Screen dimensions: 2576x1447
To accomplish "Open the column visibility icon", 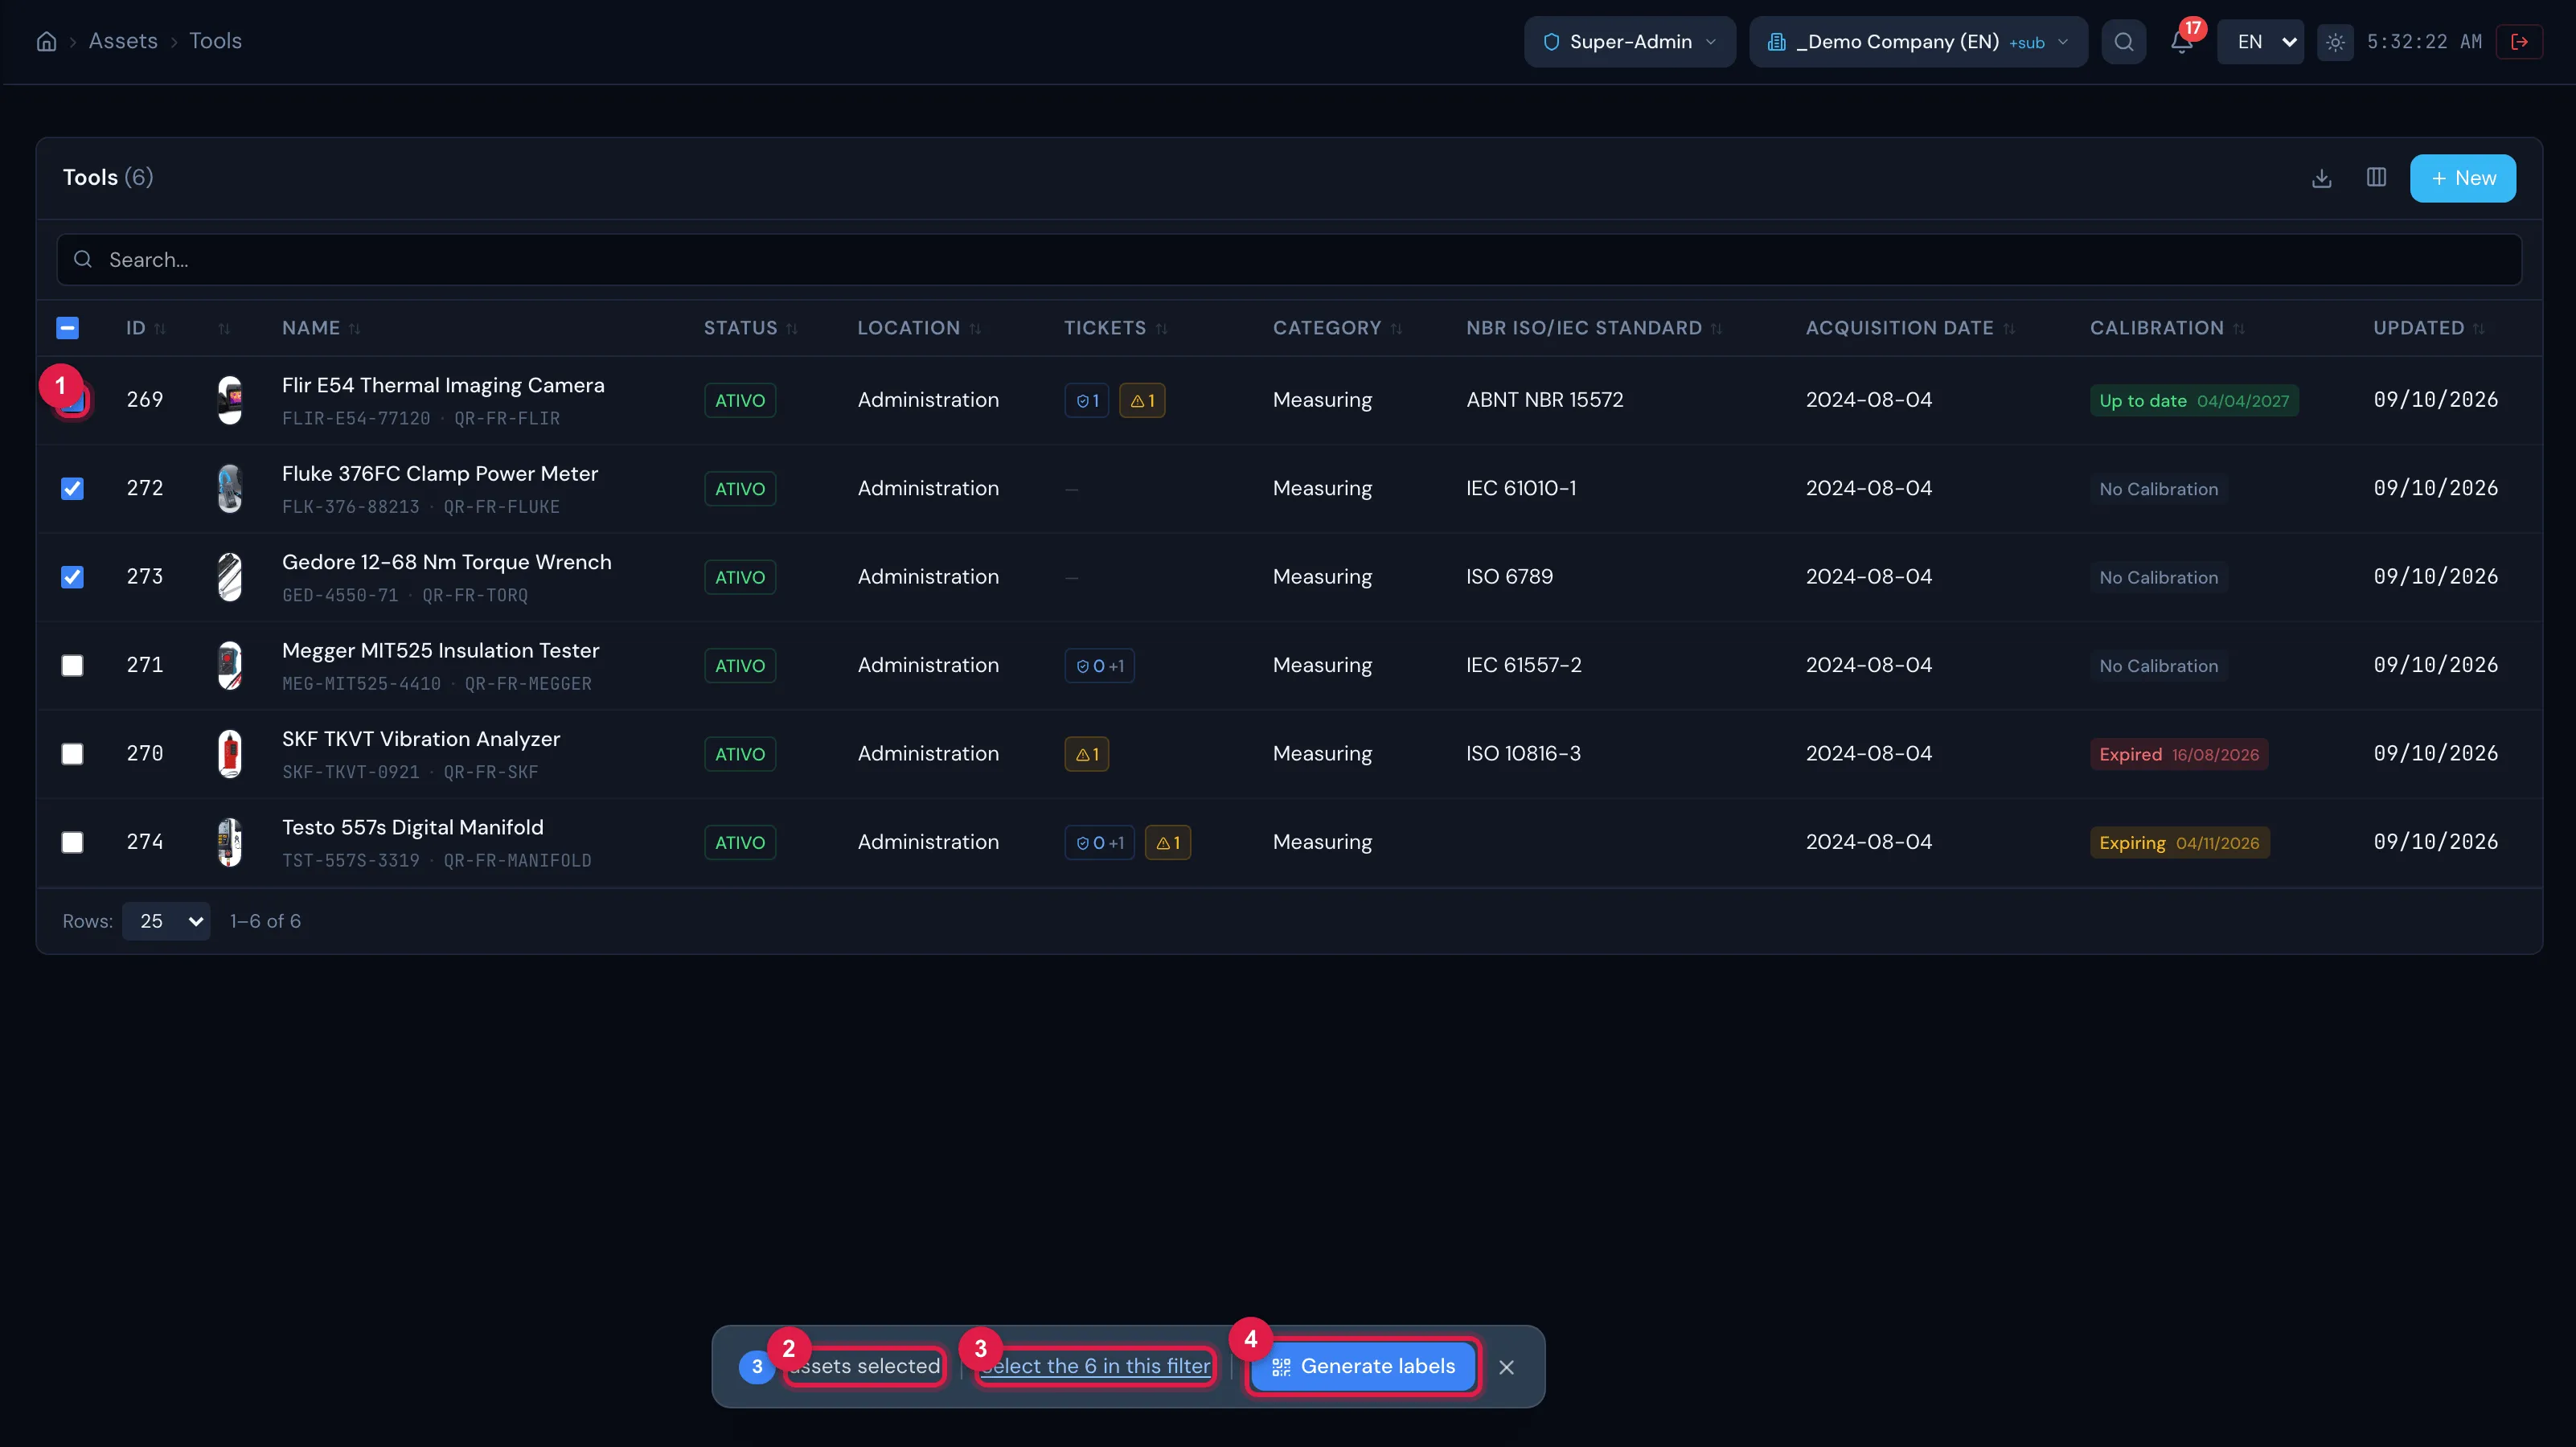I will (2376, 178).
